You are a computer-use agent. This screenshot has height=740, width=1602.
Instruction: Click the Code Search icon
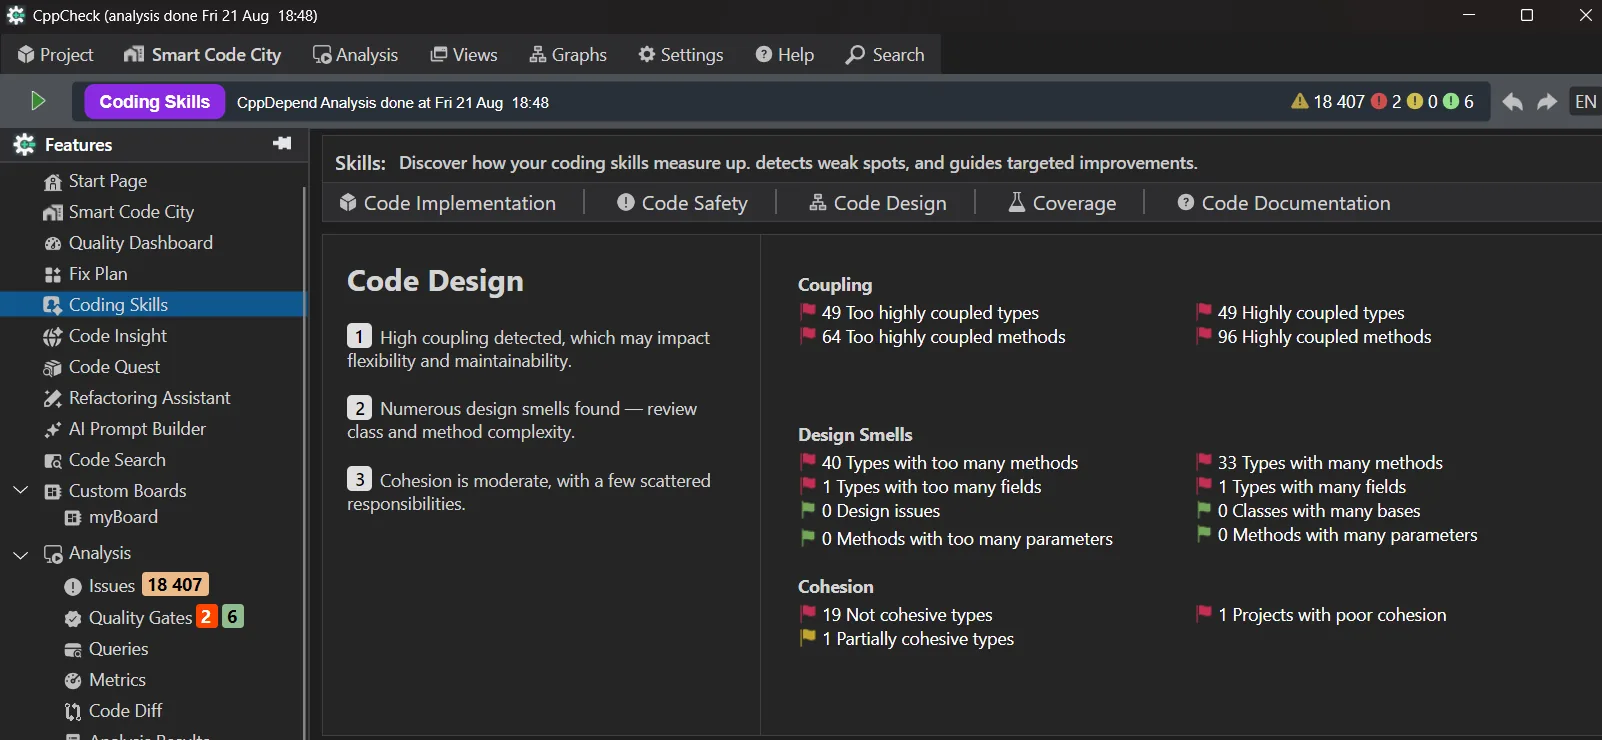point(53,461)
